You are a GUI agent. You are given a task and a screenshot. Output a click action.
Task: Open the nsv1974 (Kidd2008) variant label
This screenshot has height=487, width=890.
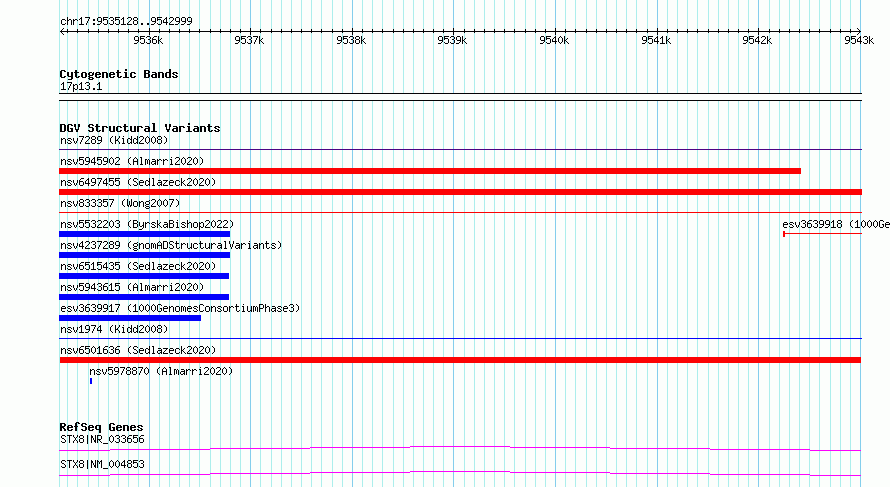(114, 329)
